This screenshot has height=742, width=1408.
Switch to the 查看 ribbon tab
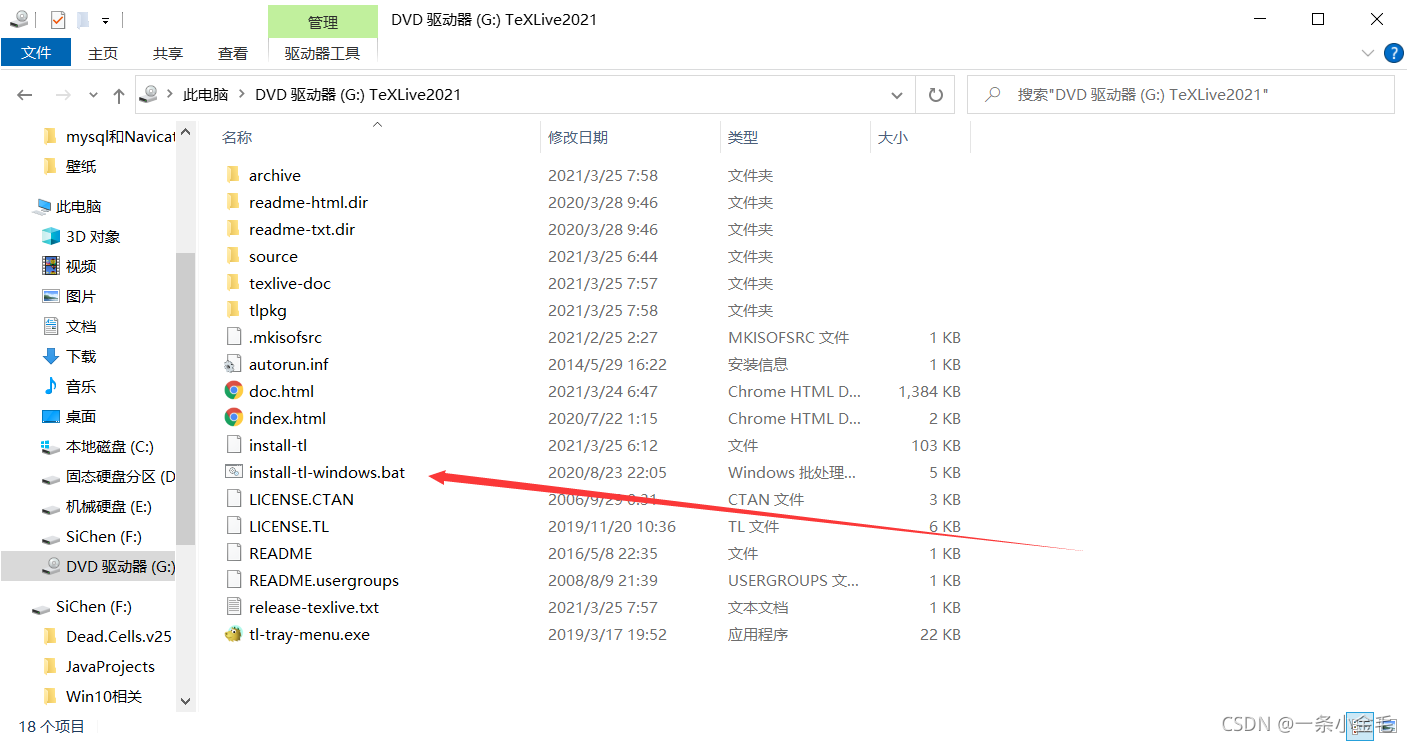point(233,53)
